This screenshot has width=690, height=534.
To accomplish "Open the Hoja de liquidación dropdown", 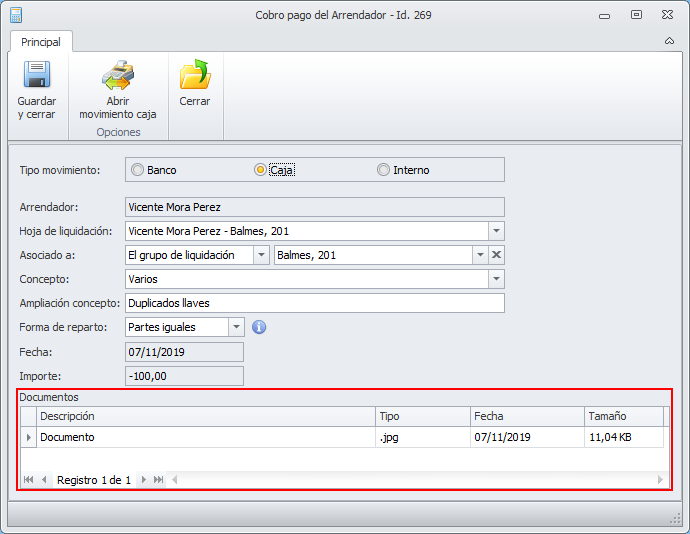I will 496,231.
